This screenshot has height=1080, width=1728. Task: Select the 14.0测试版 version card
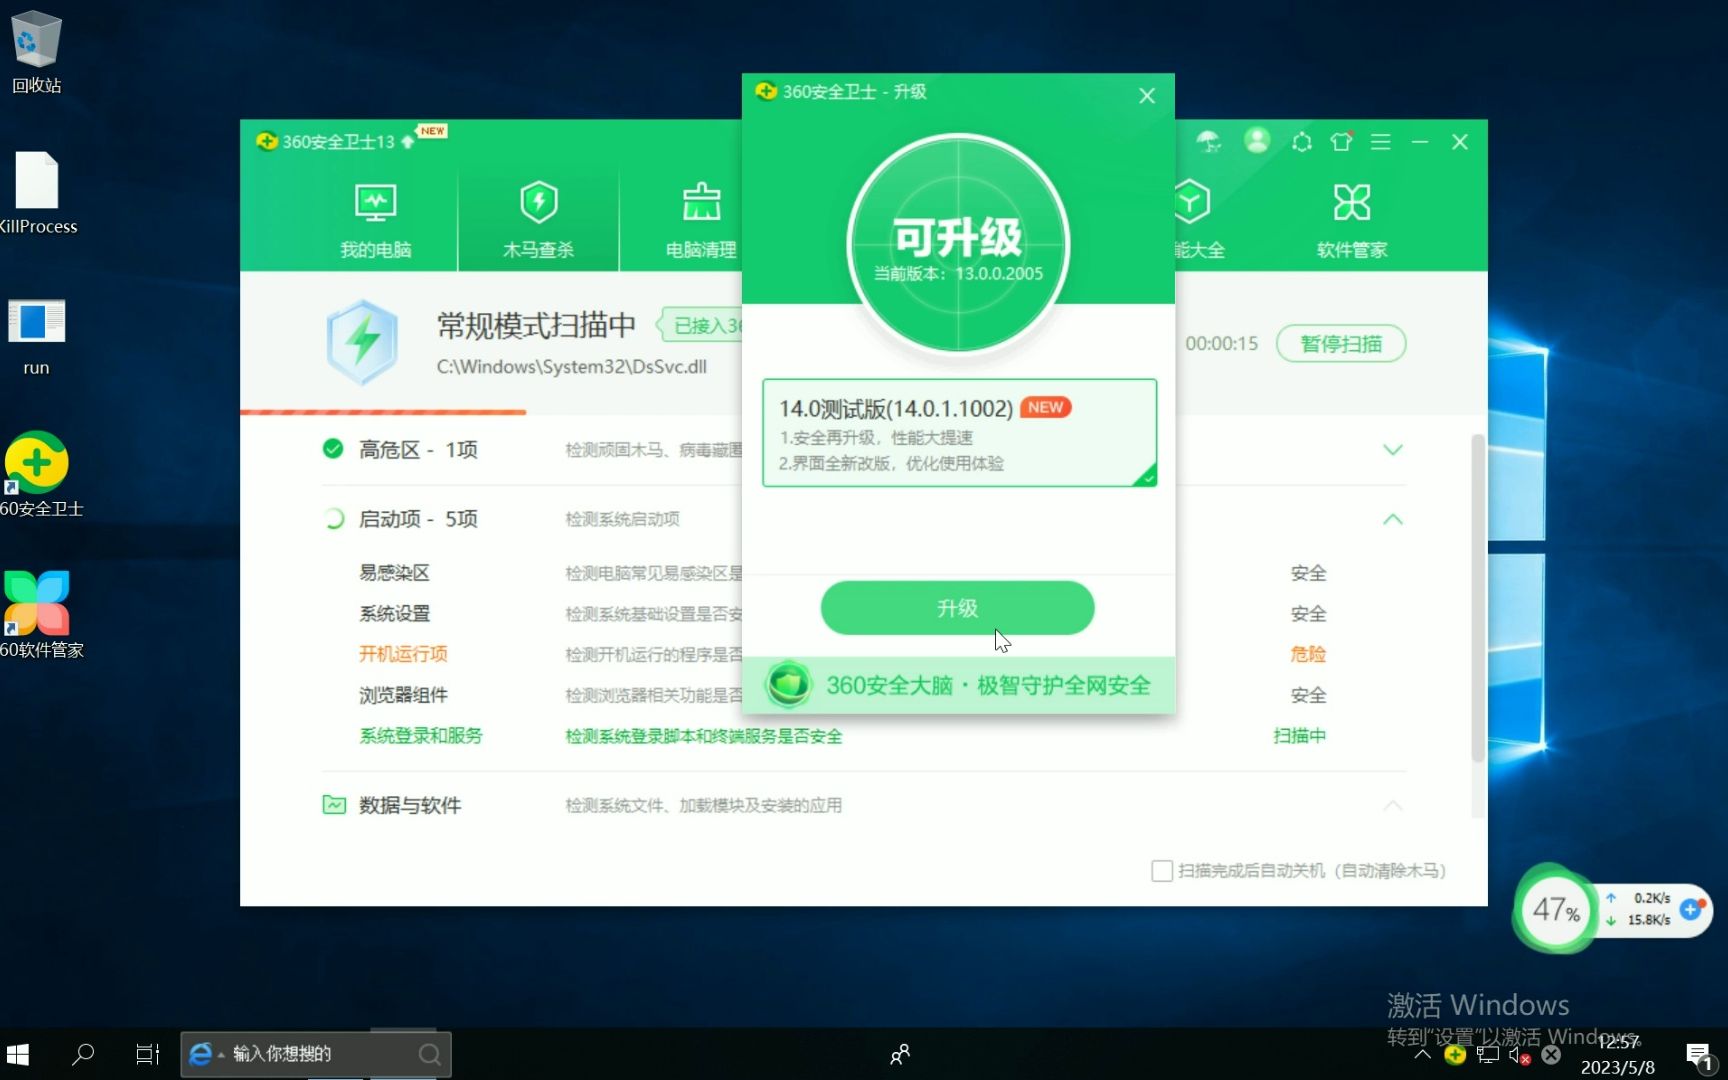pyautogui.click(x=959, y=433)
